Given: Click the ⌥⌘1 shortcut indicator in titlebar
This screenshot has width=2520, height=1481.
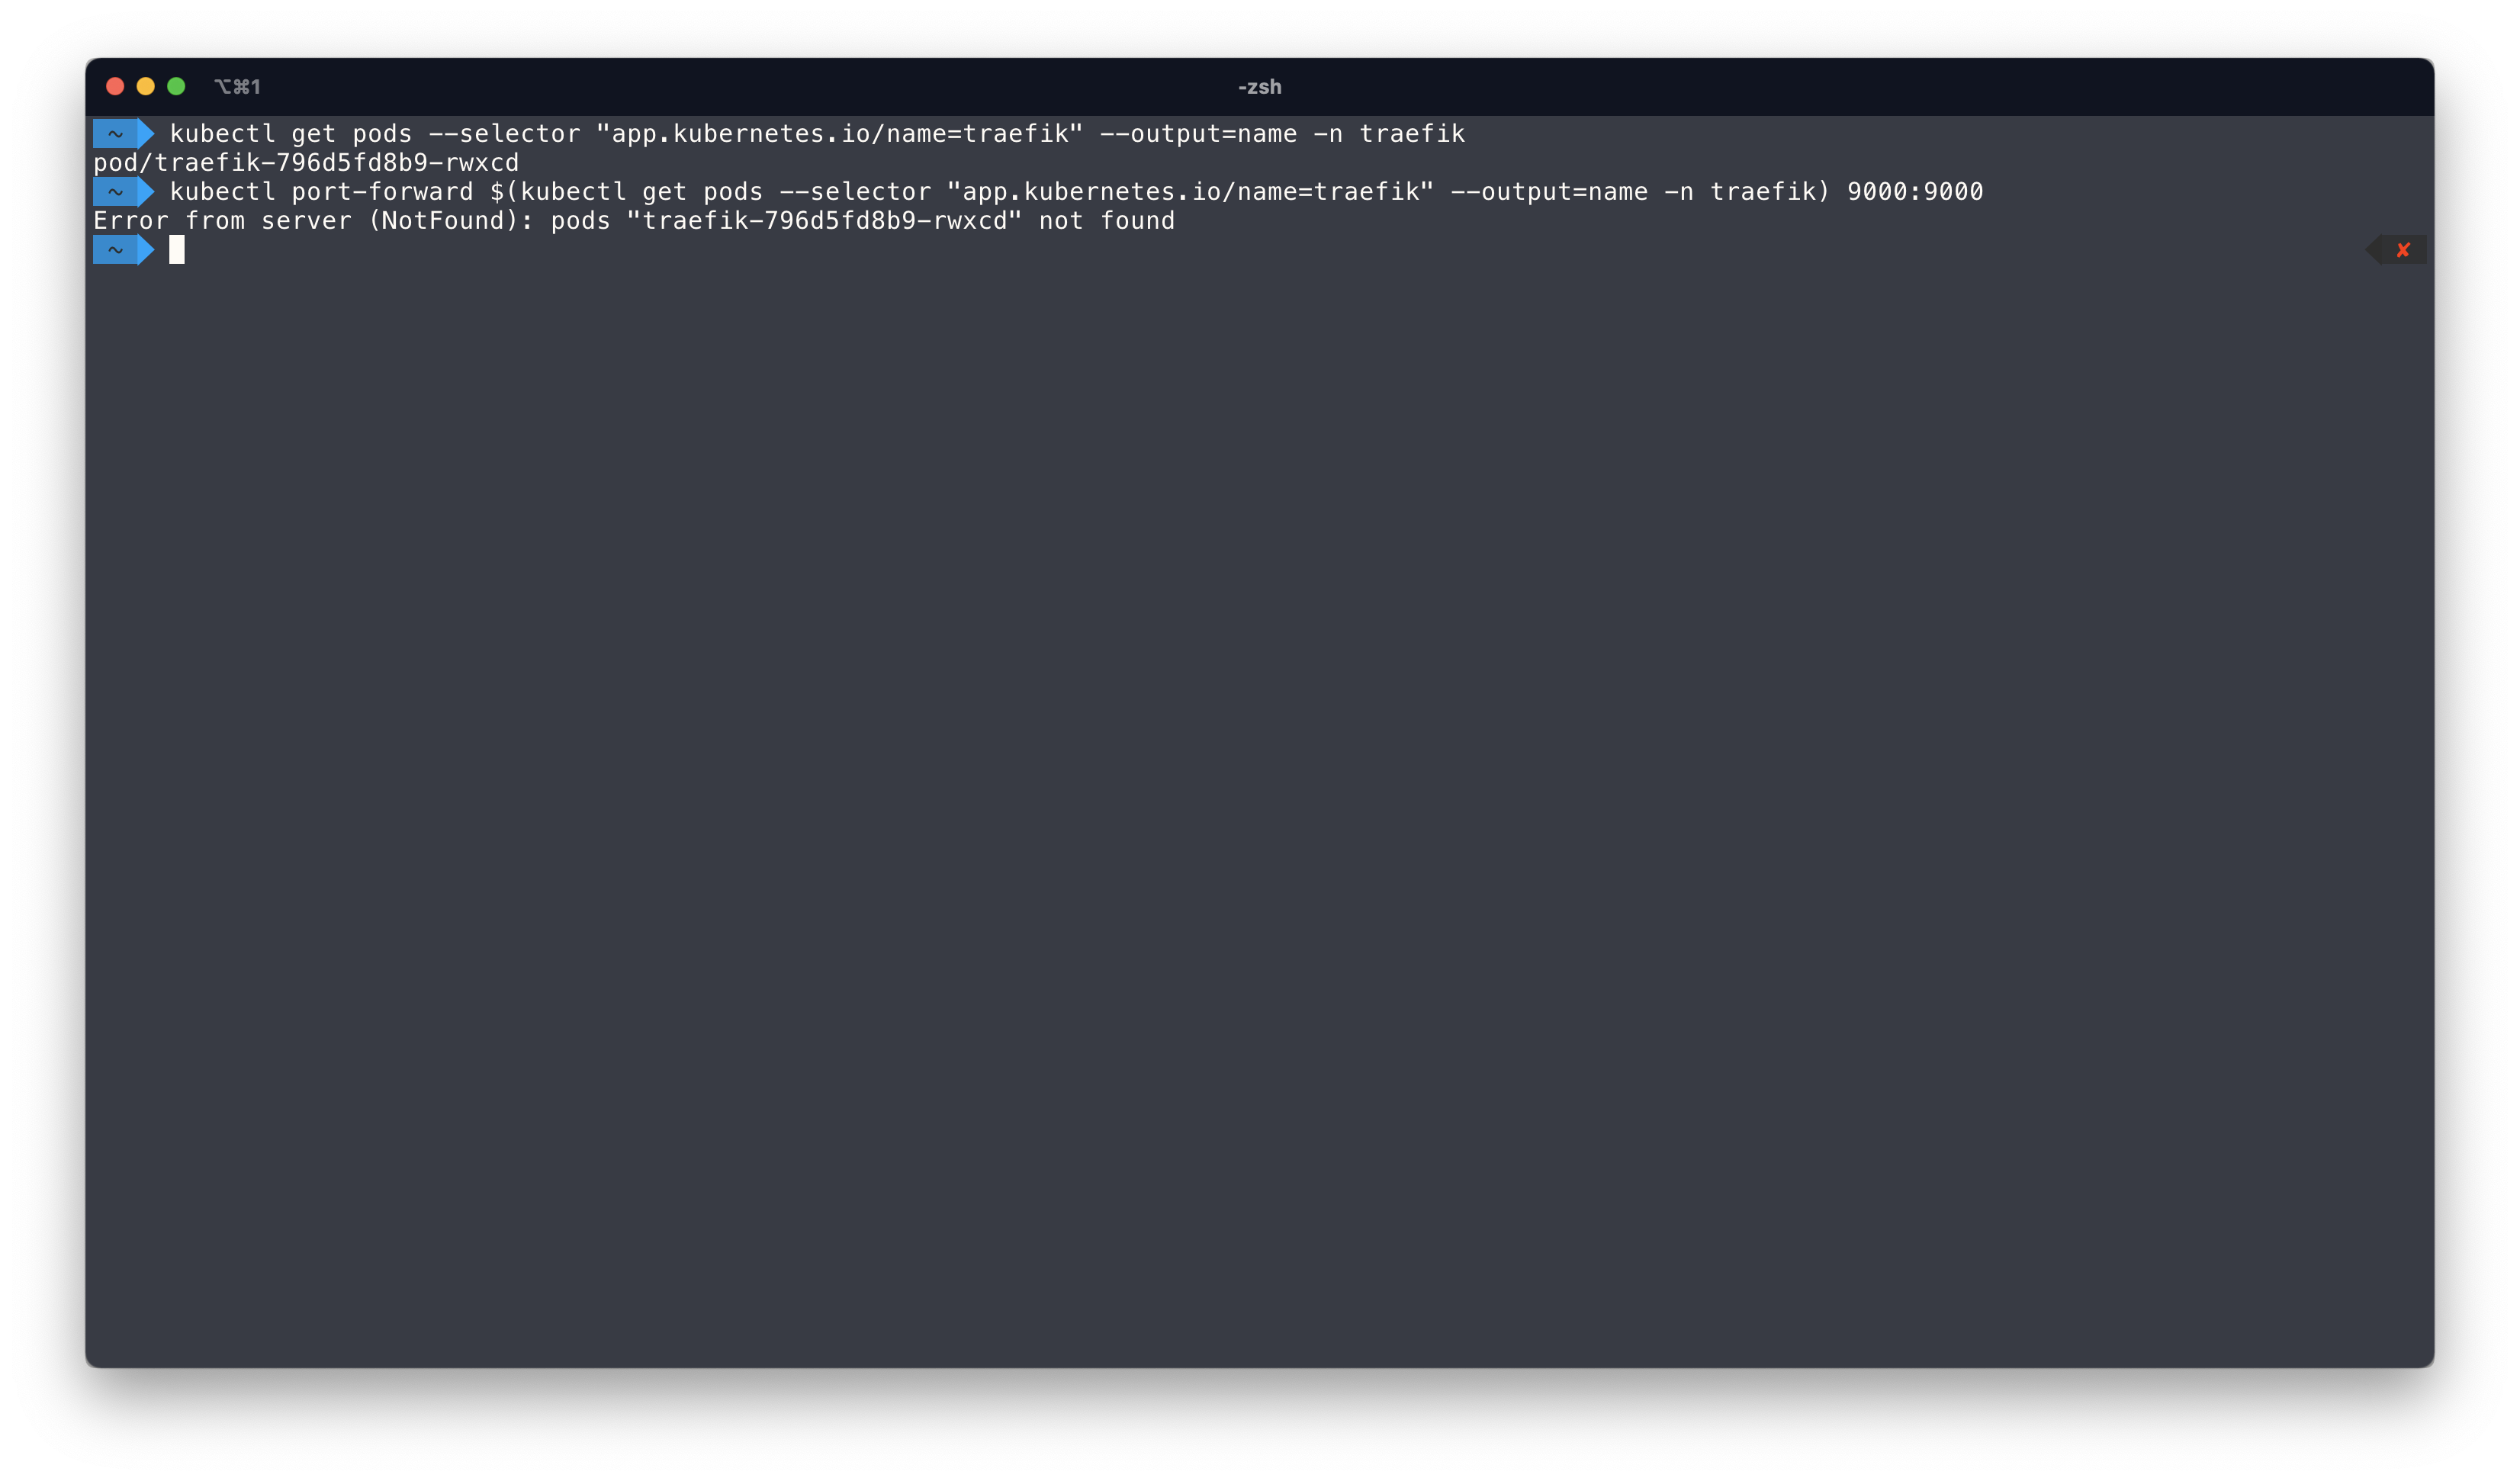Looking at the screenshot, I should click(238, 87).
